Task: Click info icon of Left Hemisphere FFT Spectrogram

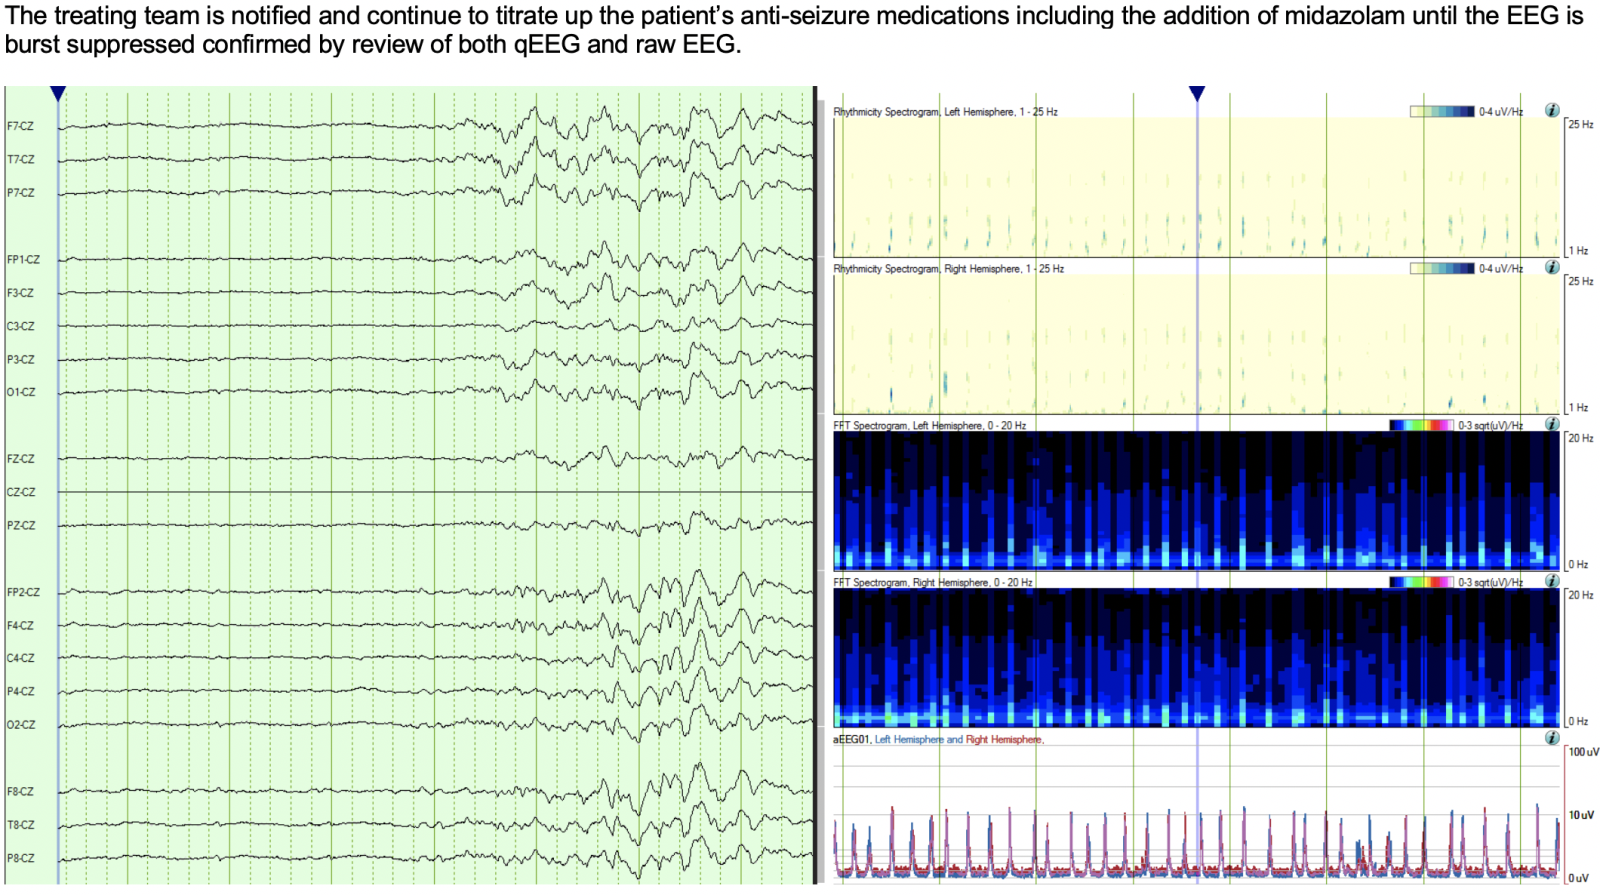Action: click(x=1551, y=425)
